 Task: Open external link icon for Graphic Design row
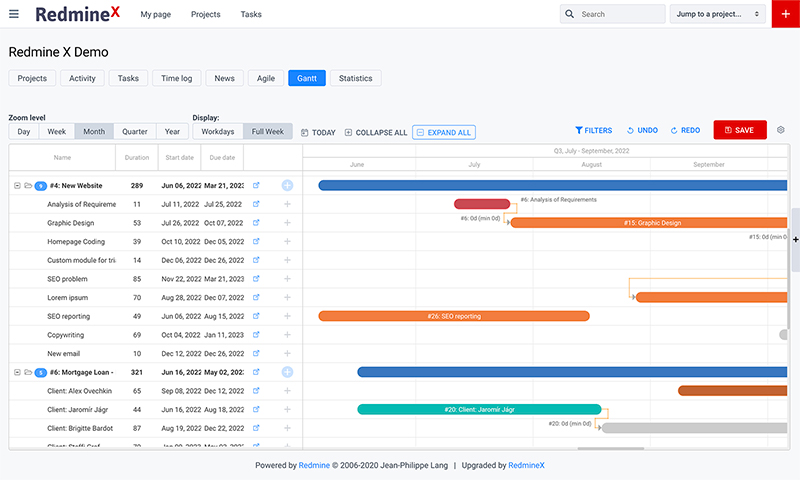256,223
